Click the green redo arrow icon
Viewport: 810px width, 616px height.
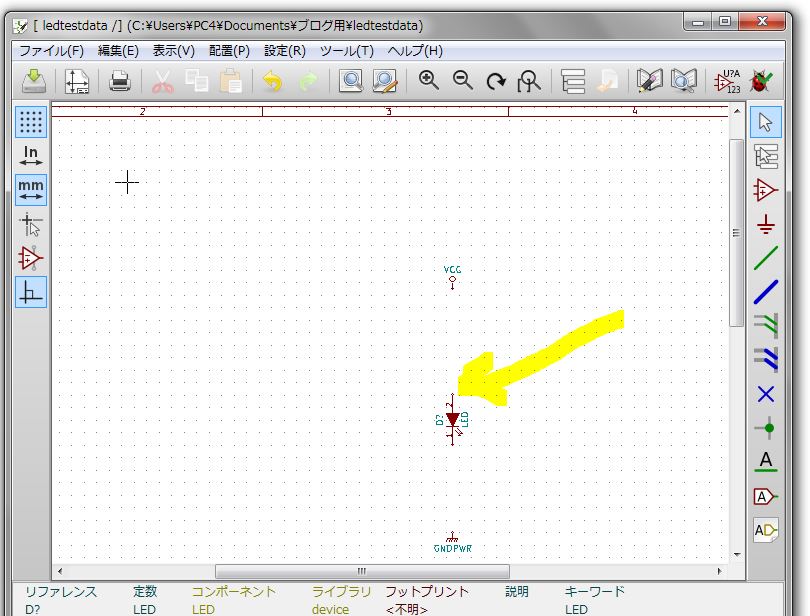[x=308, y=81]
